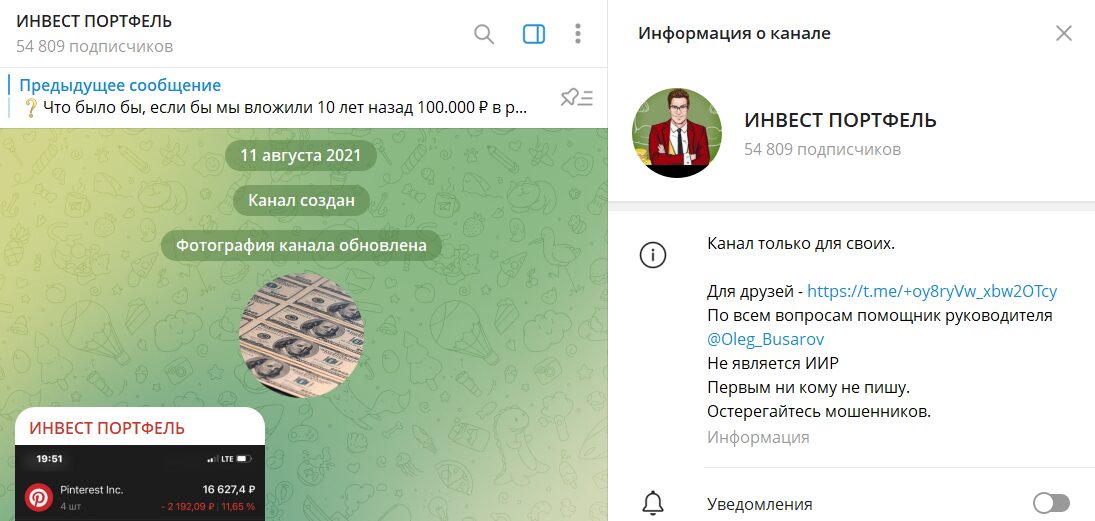Screen dimensions: 1095x521
Task: Click the info circle icon beside description
Action: 653,256
